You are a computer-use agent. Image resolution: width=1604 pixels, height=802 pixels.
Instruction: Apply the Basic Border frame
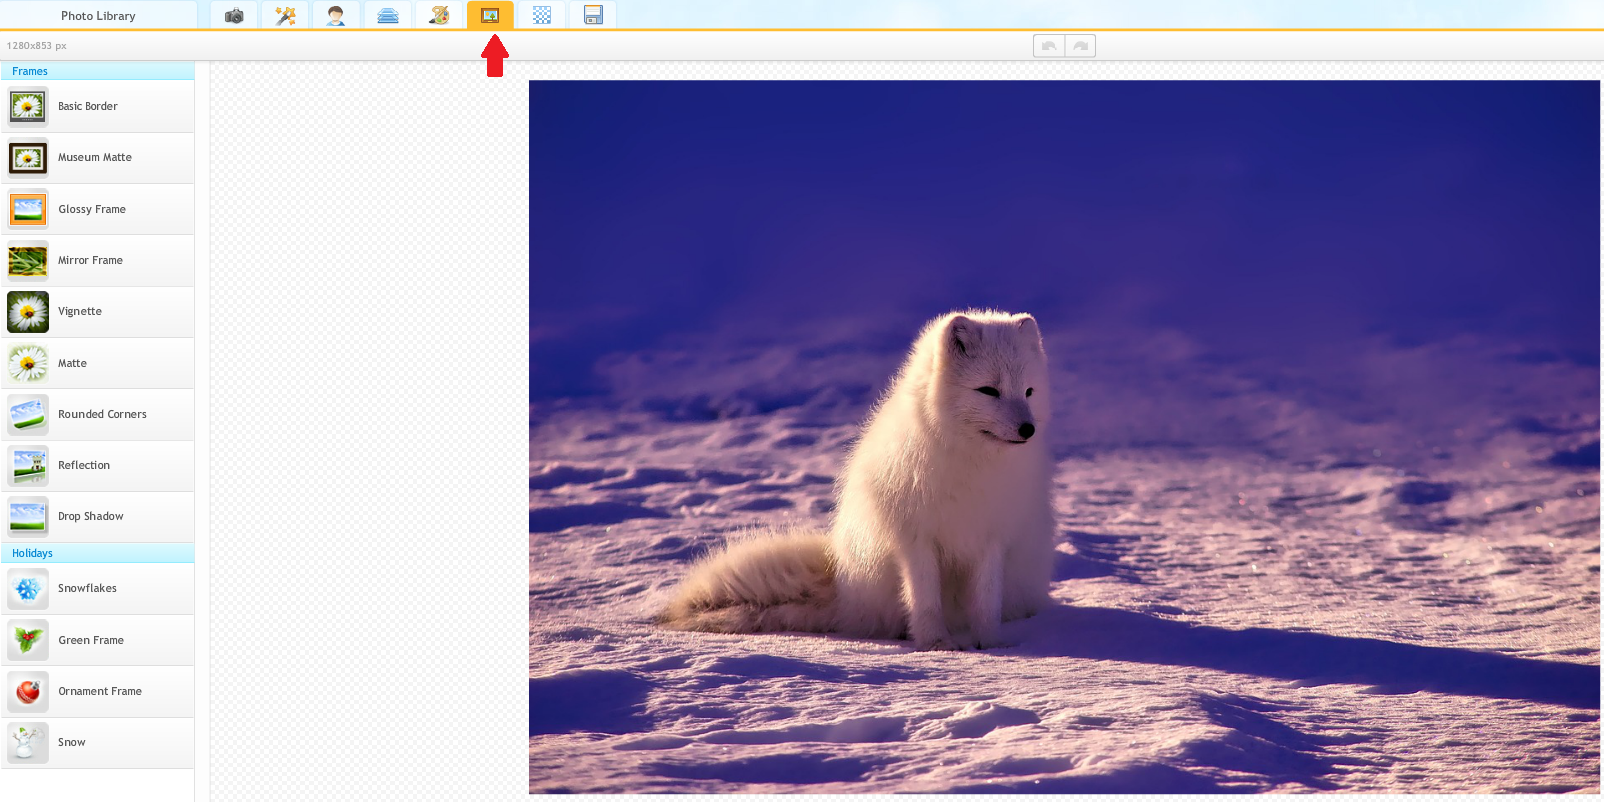(97, 106)
